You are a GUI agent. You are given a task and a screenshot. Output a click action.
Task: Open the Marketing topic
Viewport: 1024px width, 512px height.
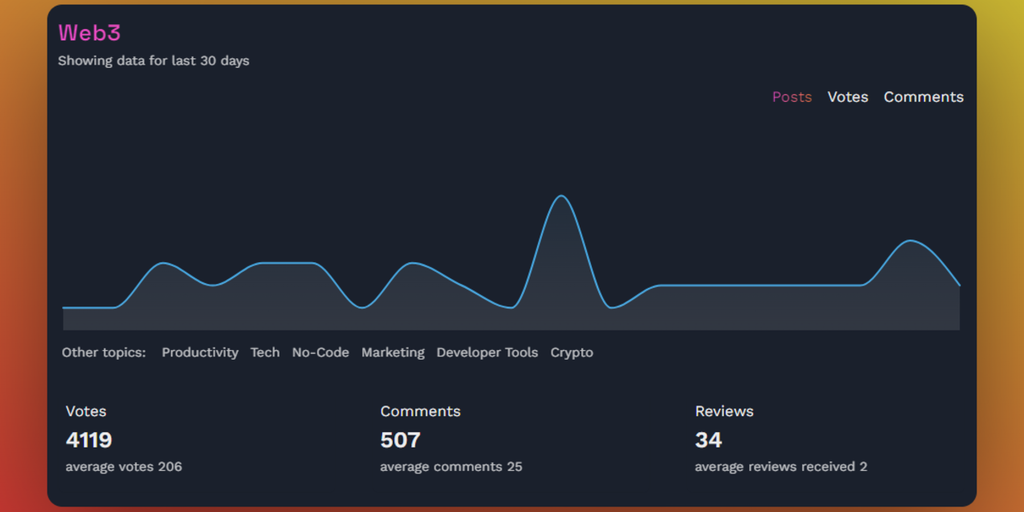coord(393,353)
